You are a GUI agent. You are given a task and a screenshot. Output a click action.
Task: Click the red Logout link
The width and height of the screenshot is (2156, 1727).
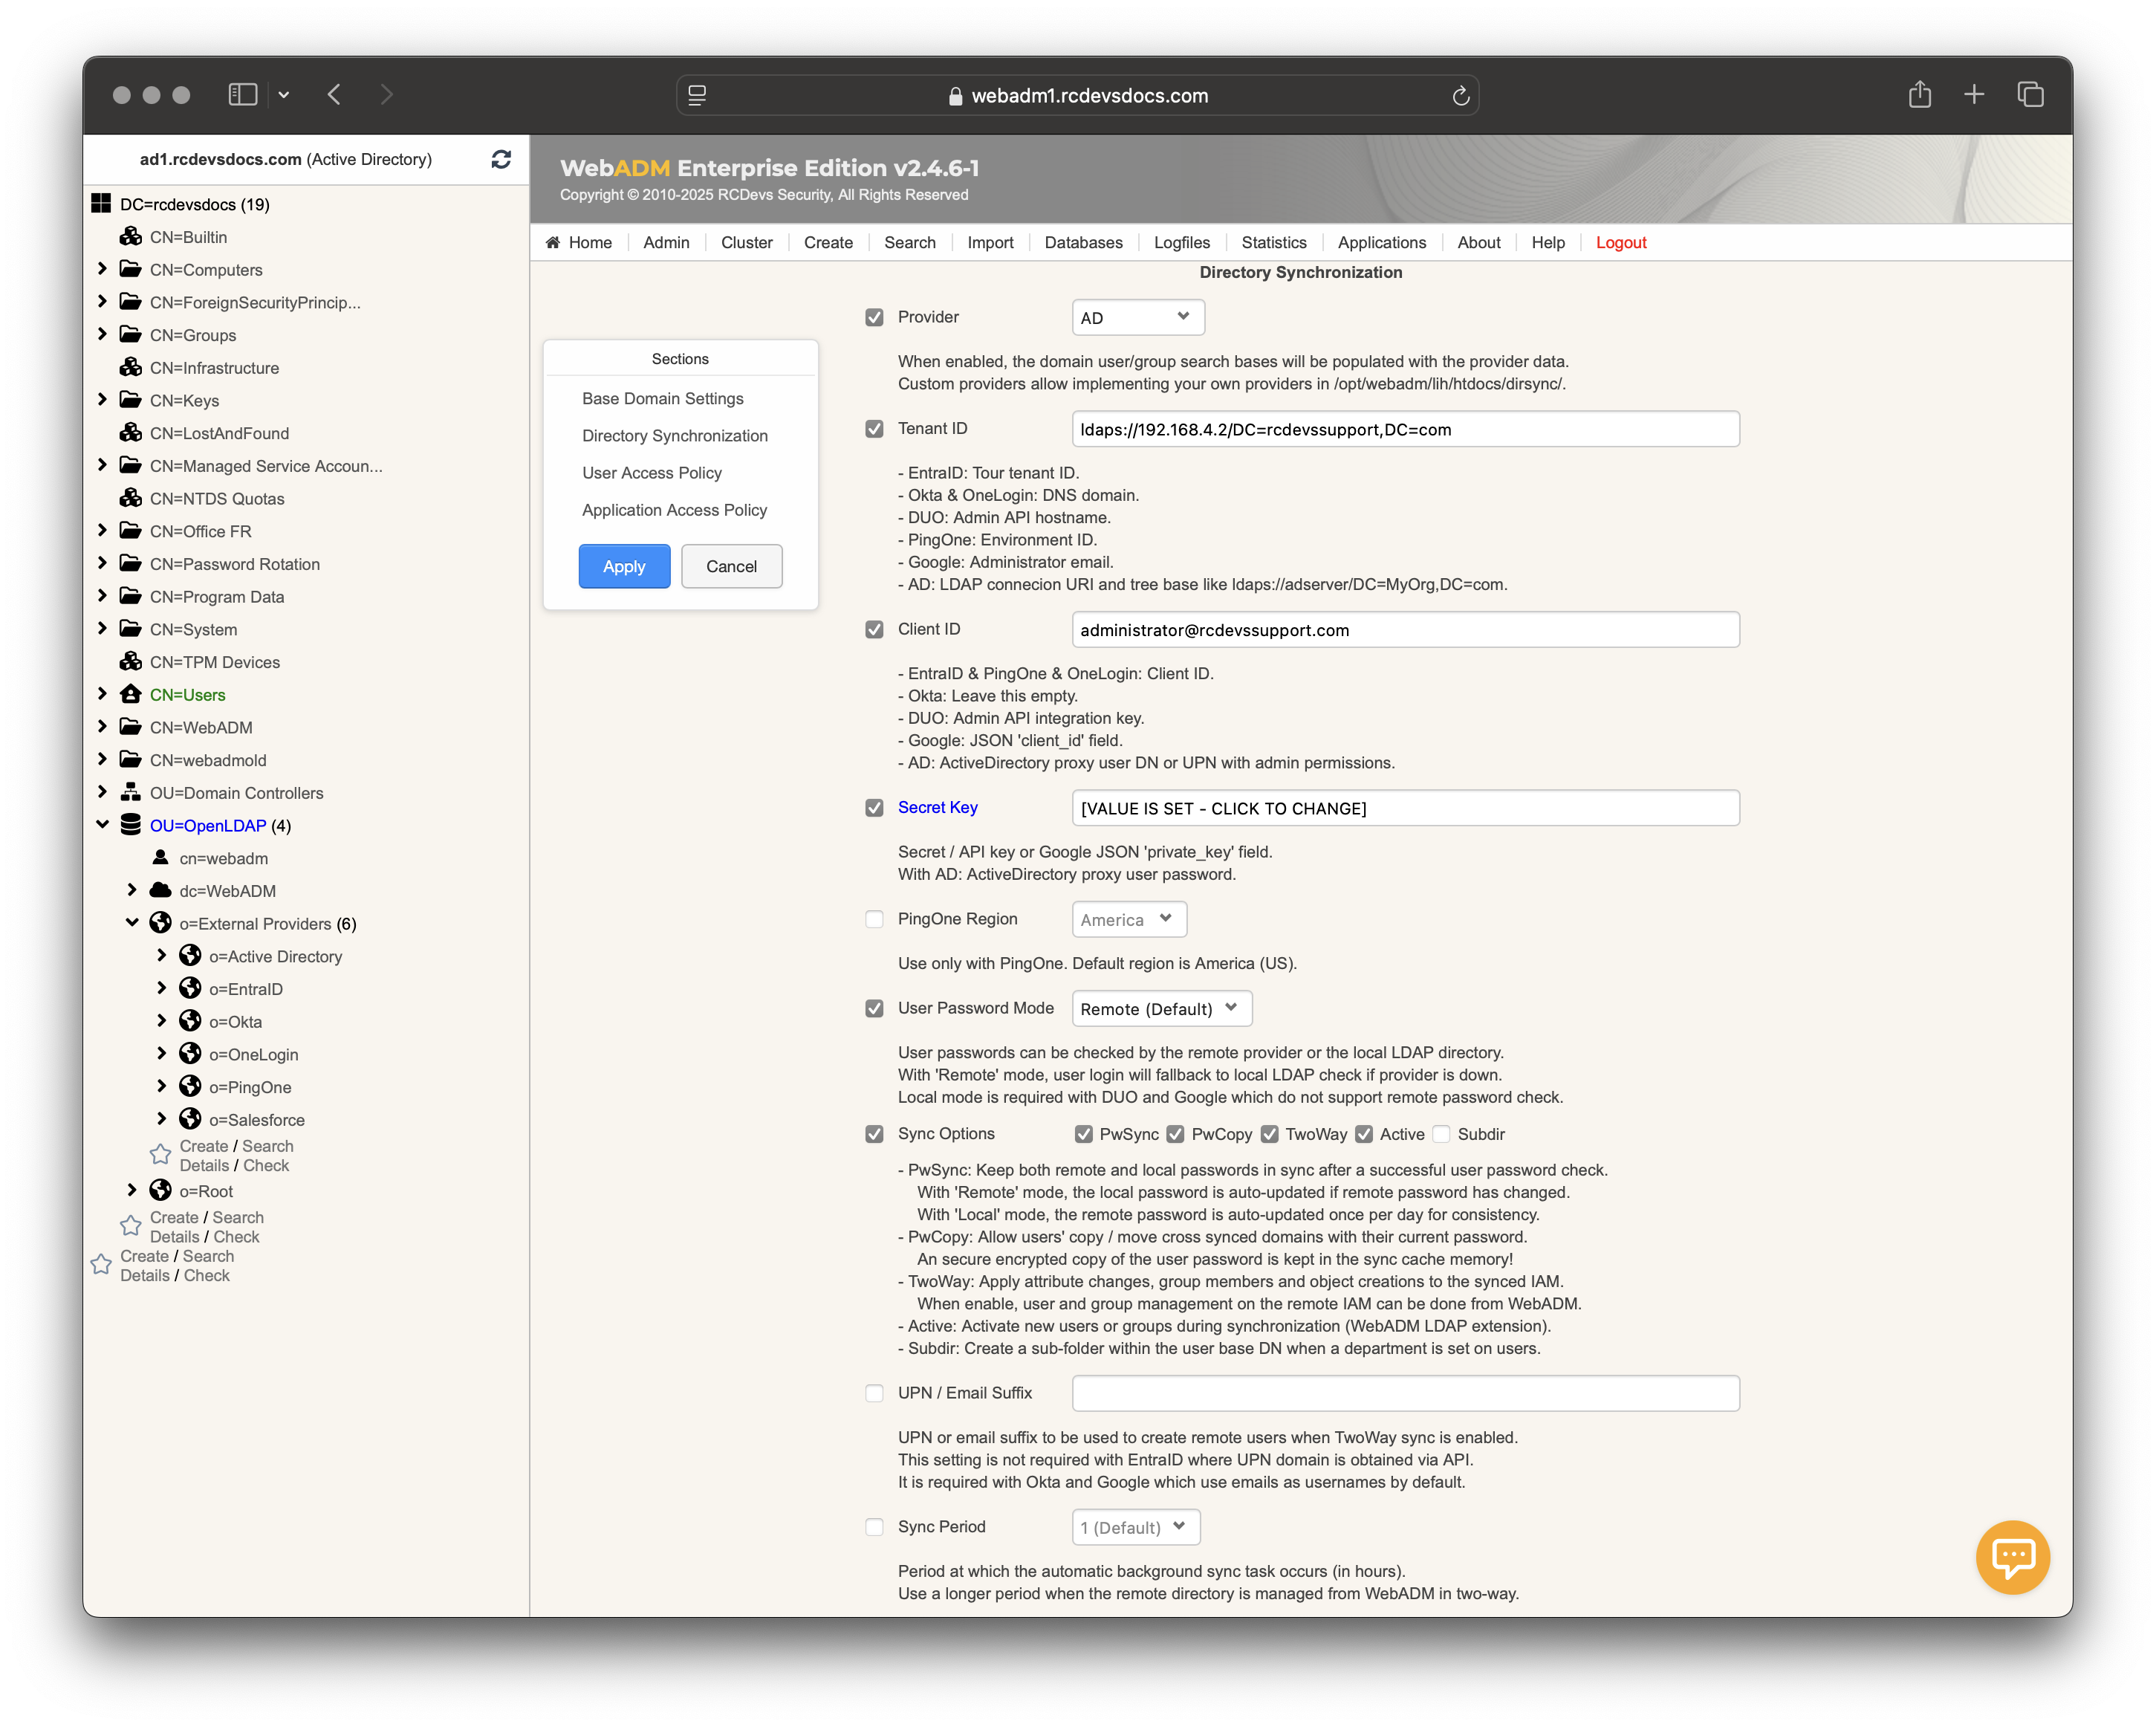click(1620, 242)
